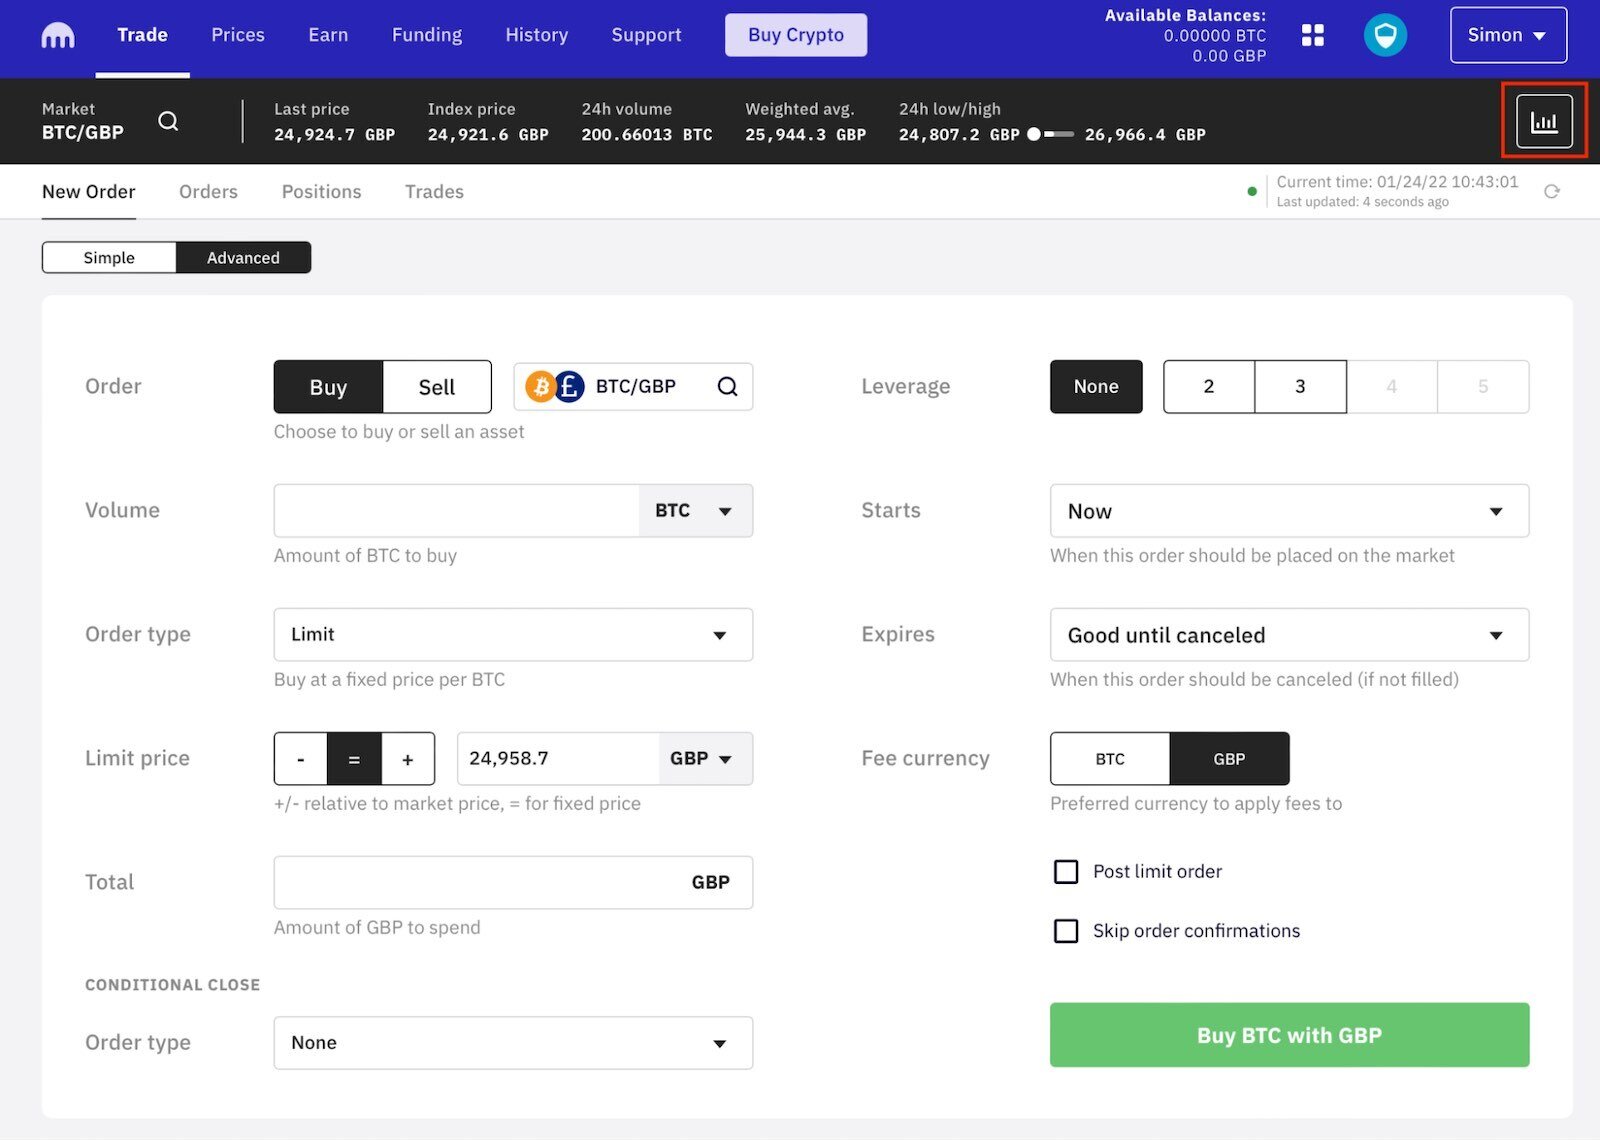Viewport: 1600px width, 1141px height.
Task: Expand the Good until canceled dropdown
Action: (1289, 635)
